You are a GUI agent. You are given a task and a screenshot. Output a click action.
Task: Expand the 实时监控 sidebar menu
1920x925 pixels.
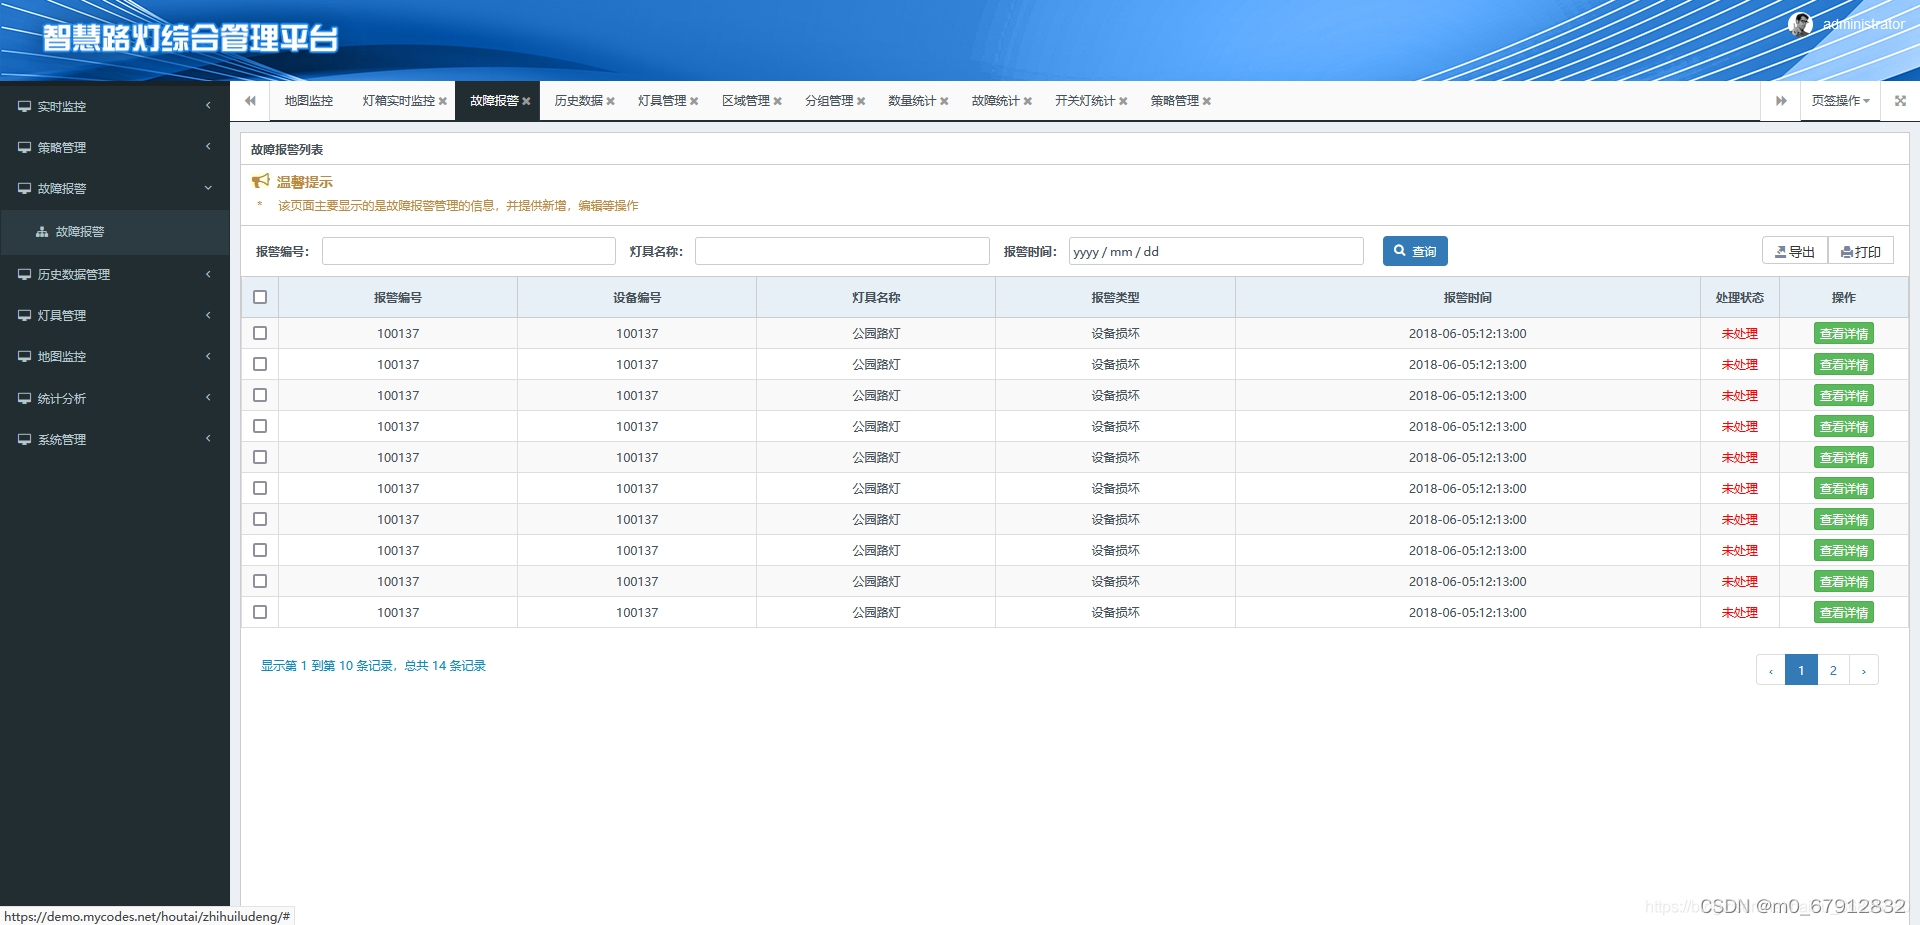click(x=115, y=106)
